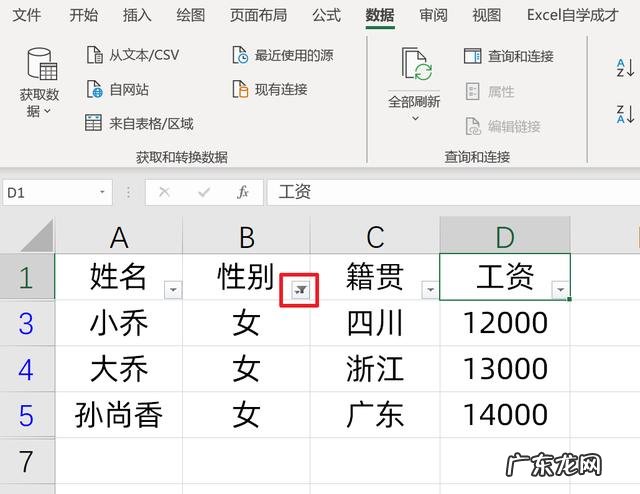Open Recent Sources (最近使用的源)

click(x=240, y=55)
